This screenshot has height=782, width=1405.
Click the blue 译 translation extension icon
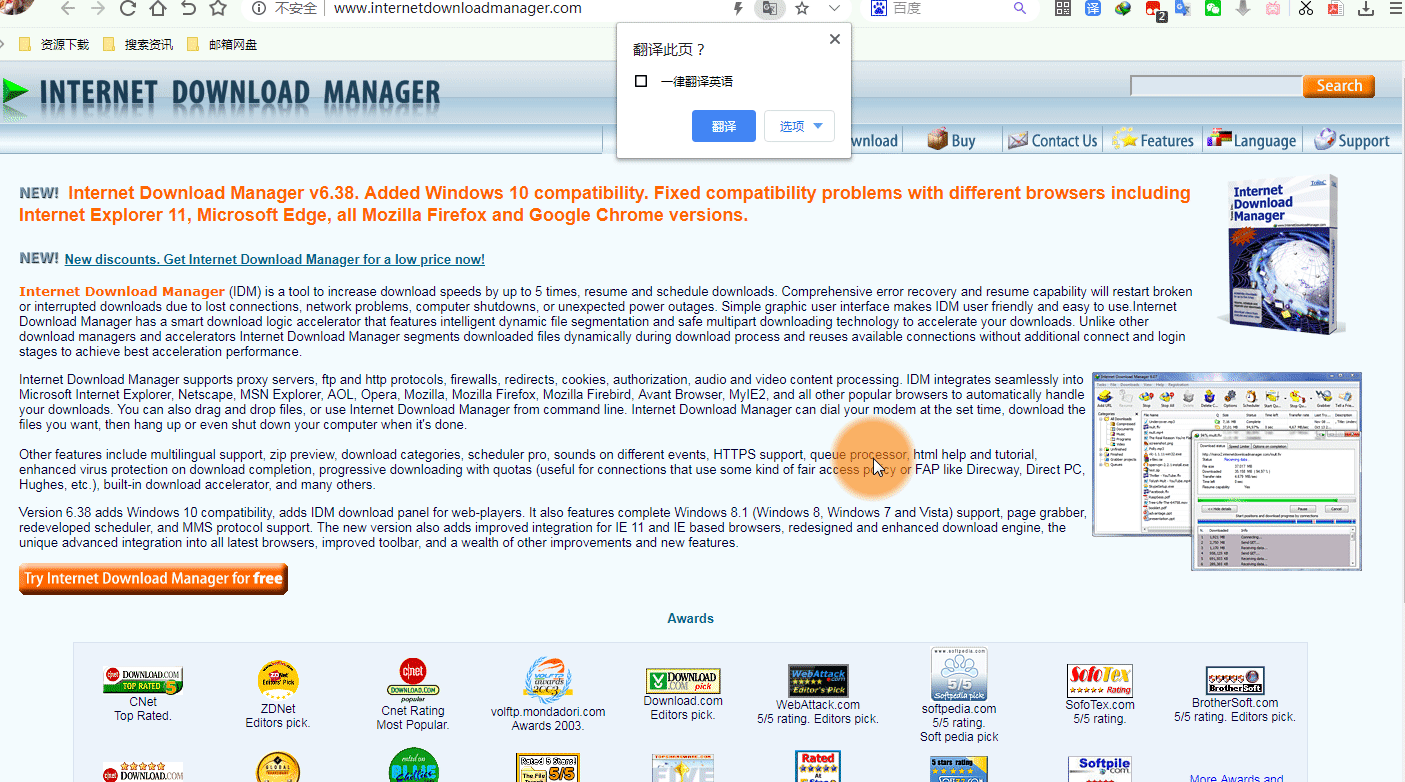pyautogui.click(x=1093, y=9)
